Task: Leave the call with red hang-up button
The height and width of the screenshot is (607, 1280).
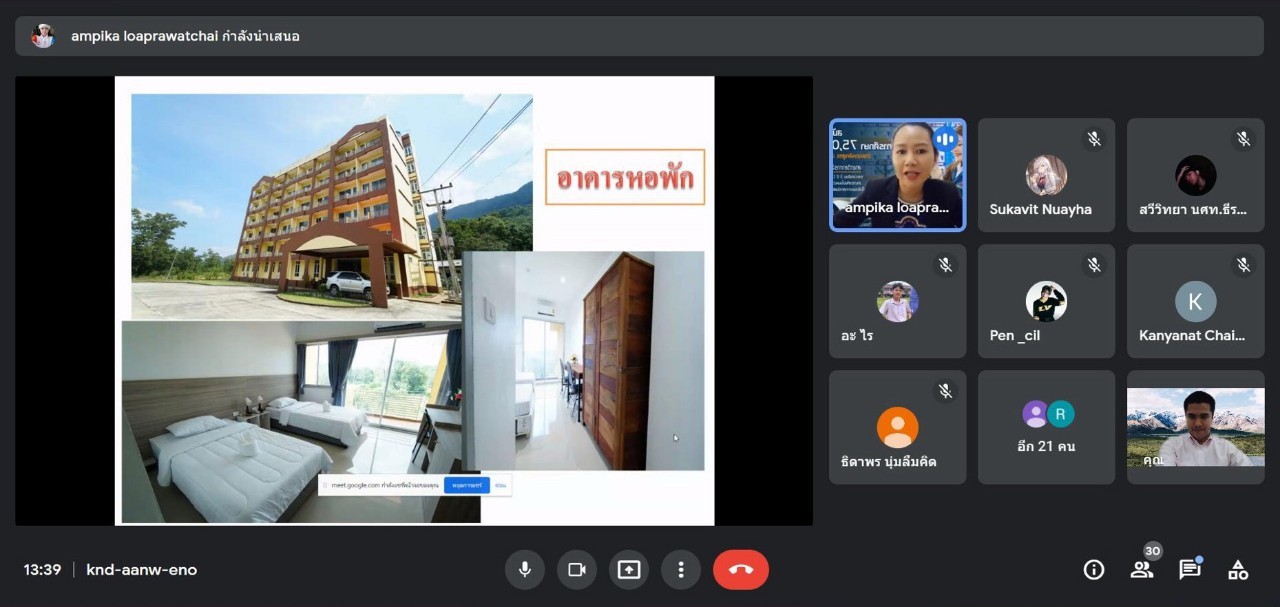Action: pos(740,570)
